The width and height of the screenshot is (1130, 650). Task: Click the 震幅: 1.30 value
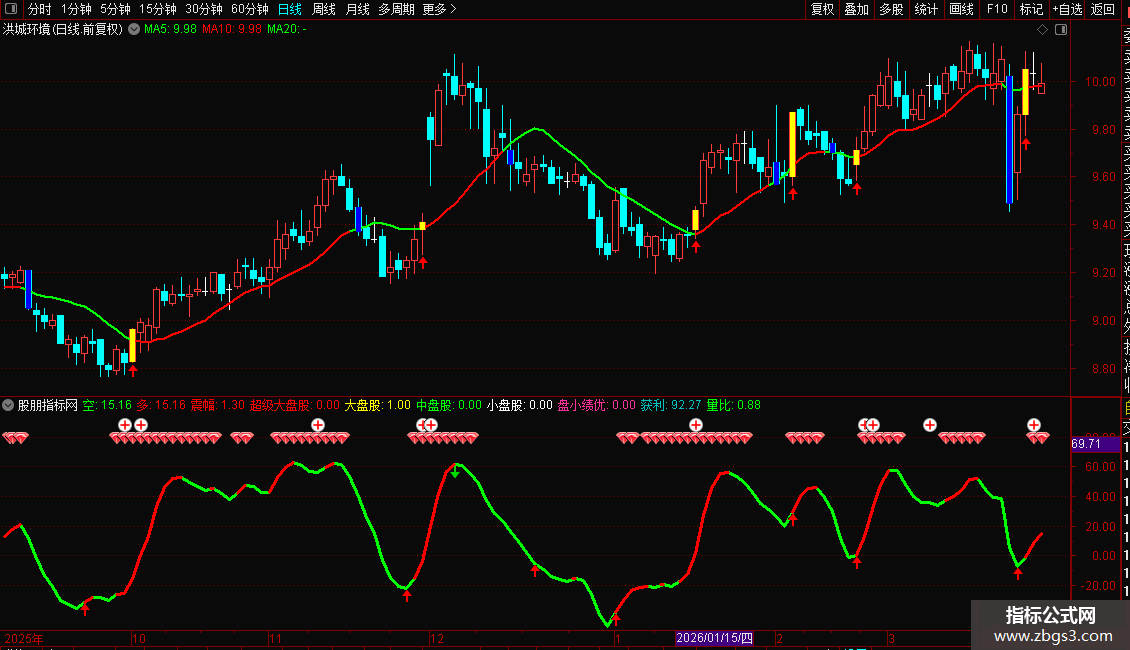click(218, 405)
